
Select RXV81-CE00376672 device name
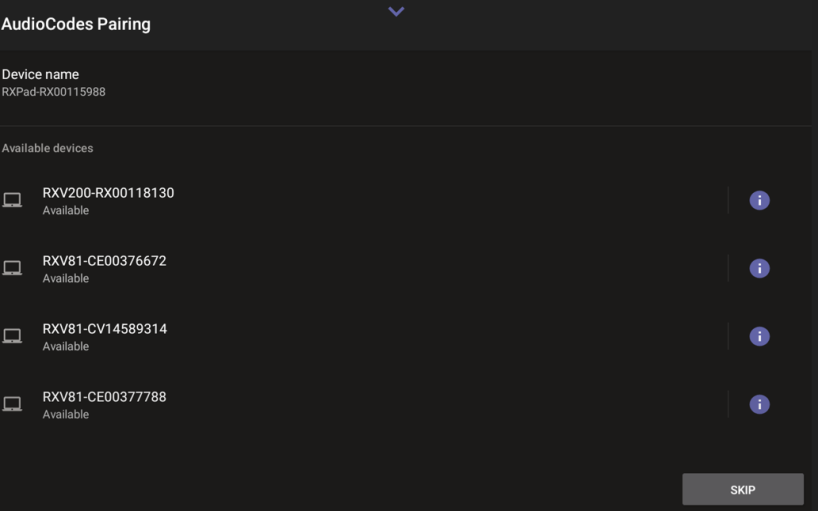[104, 261]
